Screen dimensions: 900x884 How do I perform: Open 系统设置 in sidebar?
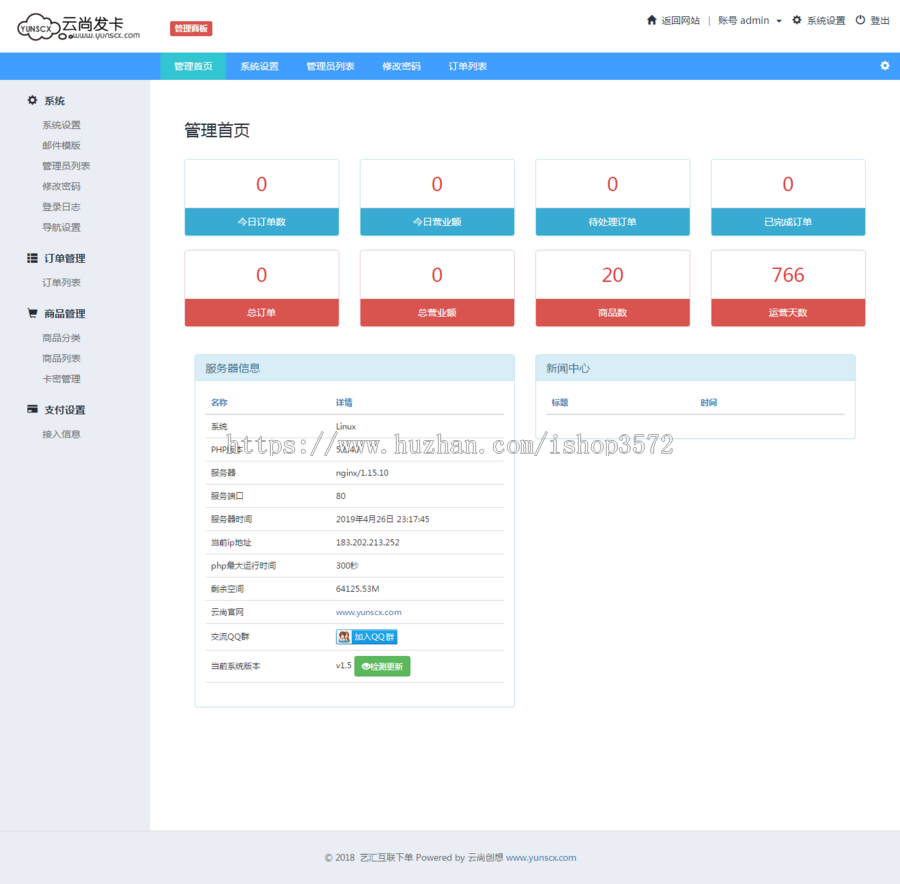(x=61, y=125)
